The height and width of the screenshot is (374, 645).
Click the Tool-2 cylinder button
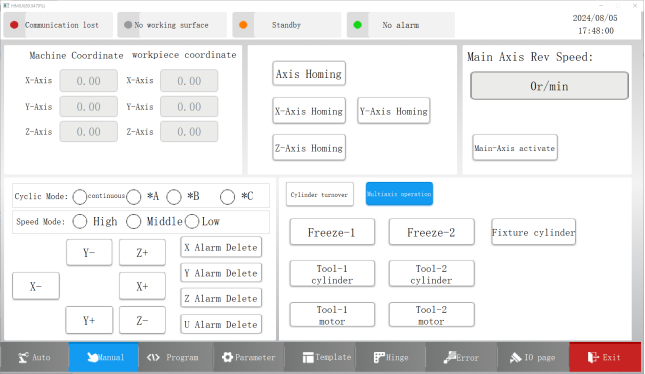coord(432,274)
